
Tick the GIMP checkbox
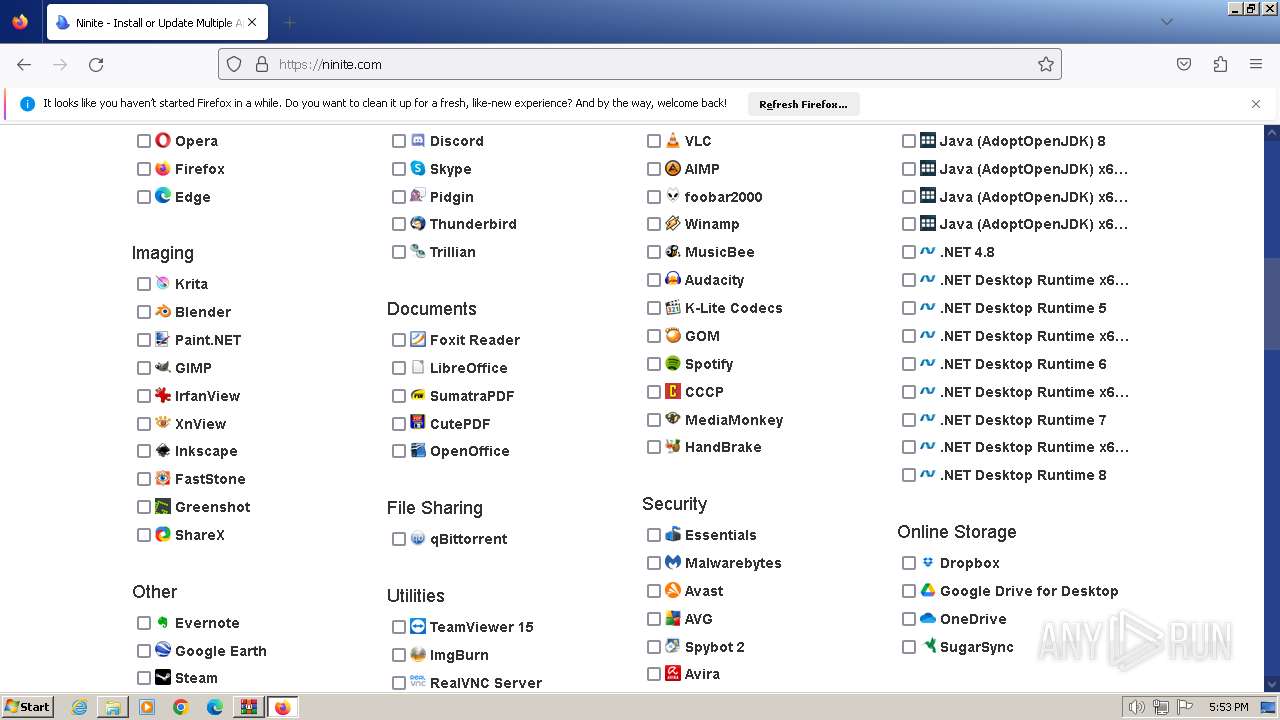(x=144, y=368)
